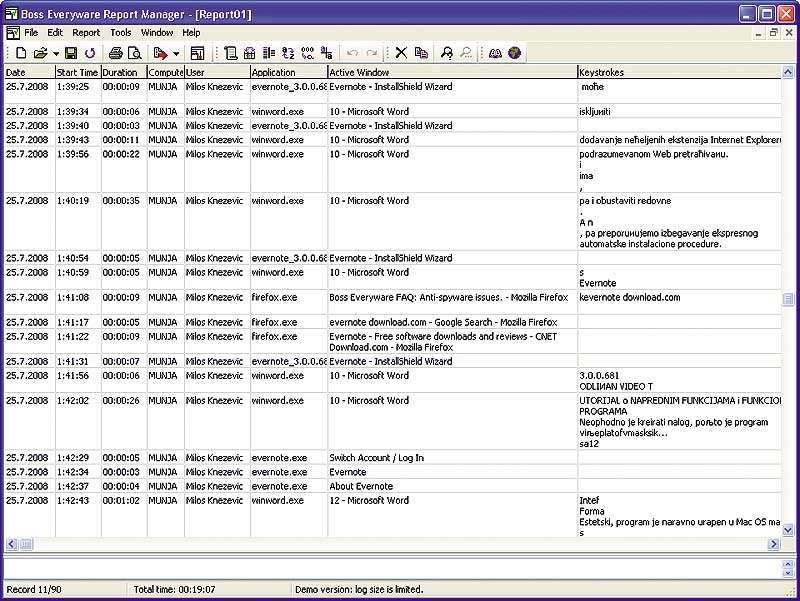Expand the dropdown arrow next to open folder
This screenshot has height=601, width=800.
click(x=56, y=53)
